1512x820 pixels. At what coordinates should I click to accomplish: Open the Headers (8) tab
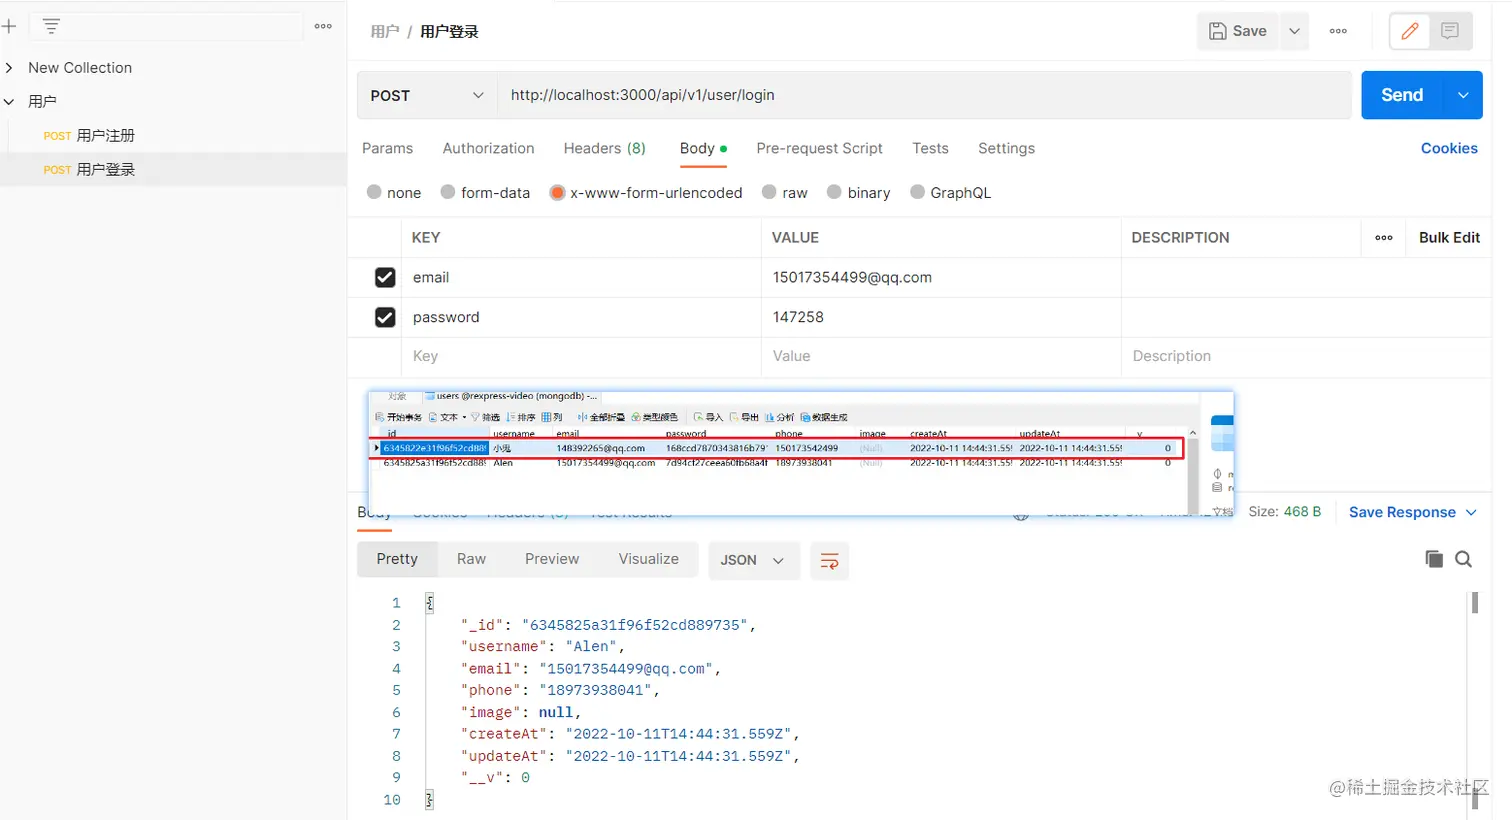604,148
